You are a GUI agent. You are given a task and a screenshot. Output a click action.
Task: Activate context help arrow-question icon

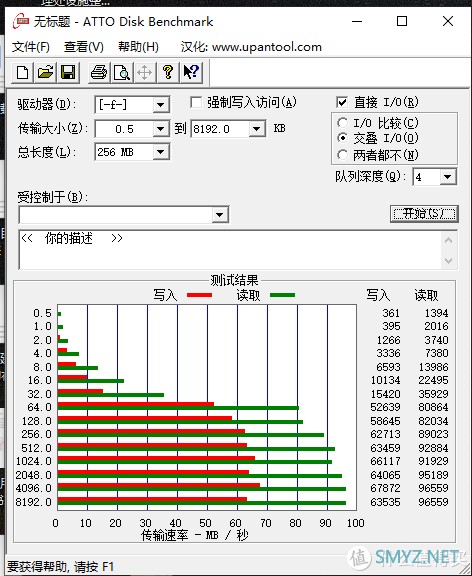[x=191, y=72]
